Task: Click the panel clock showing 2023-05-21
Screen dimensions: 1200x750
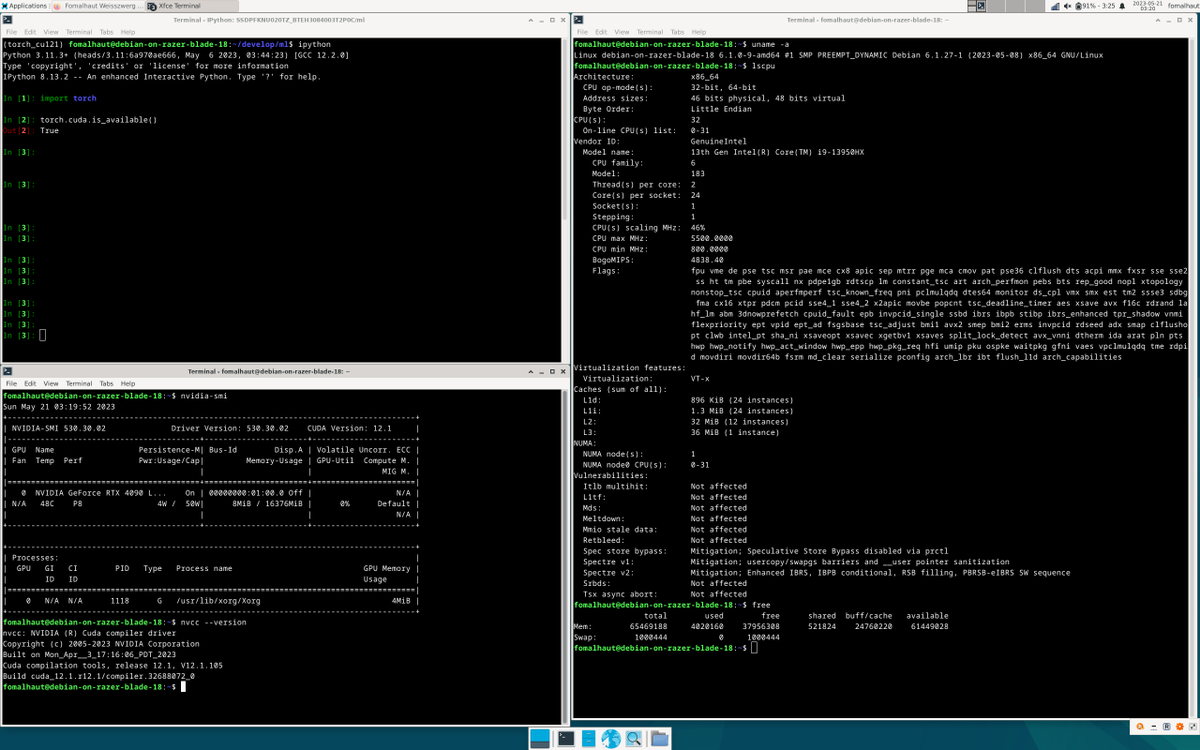Action: coord(1147,6)
